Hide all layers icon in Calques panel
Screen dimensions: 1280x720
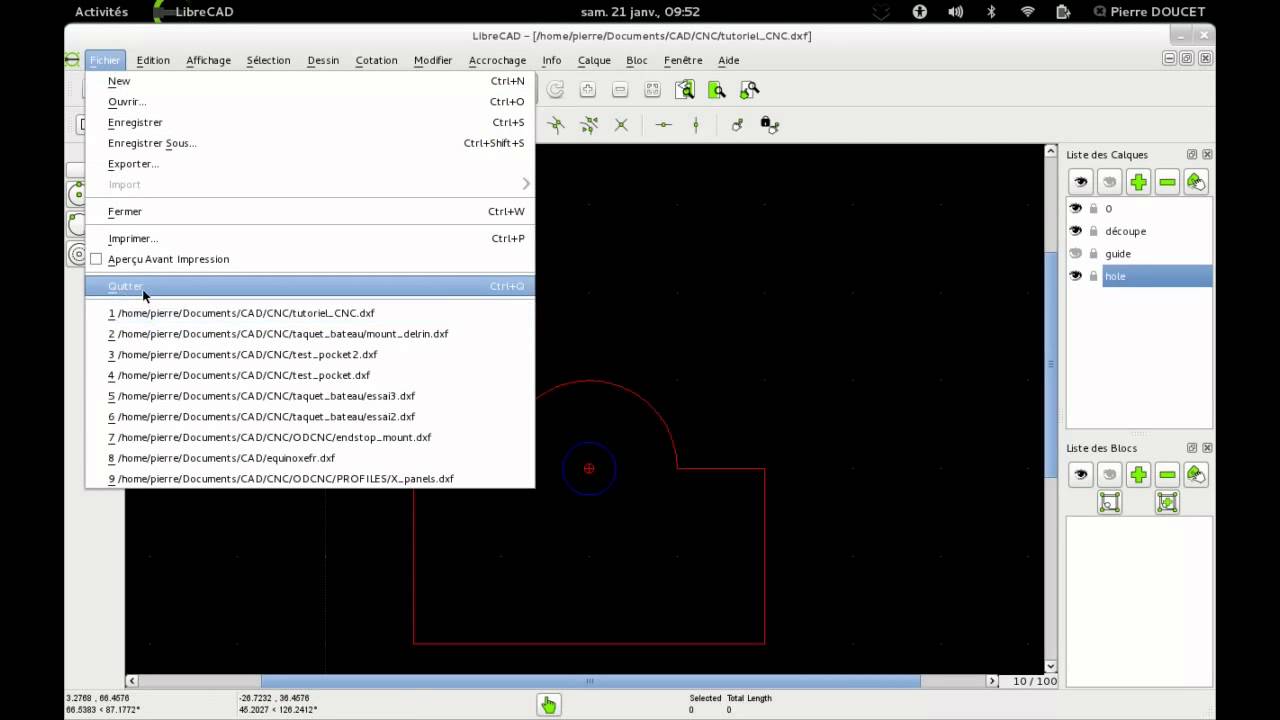pos(1109,182)
